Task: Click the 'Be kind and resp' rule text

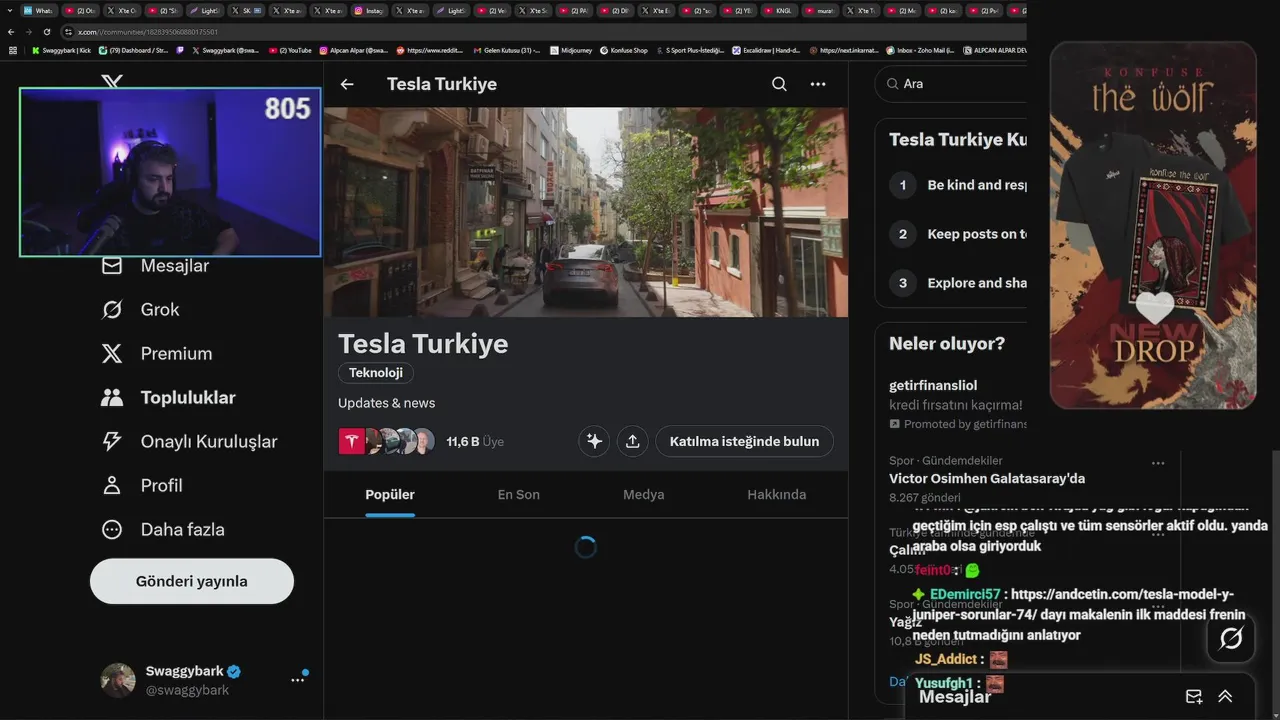Action: click(x=977, y=185)
